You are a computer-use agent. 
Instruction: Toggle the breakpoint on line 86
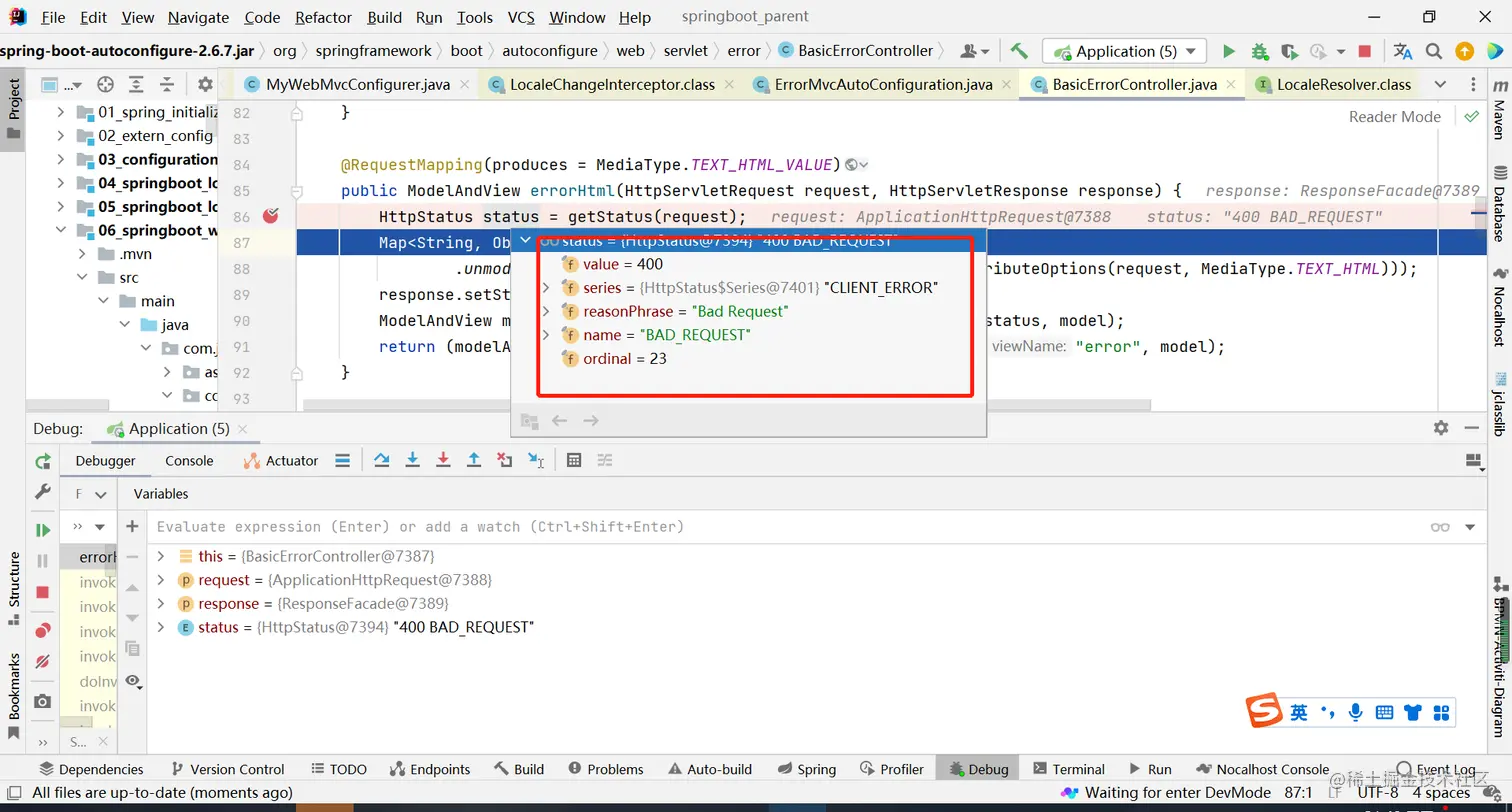270,216
